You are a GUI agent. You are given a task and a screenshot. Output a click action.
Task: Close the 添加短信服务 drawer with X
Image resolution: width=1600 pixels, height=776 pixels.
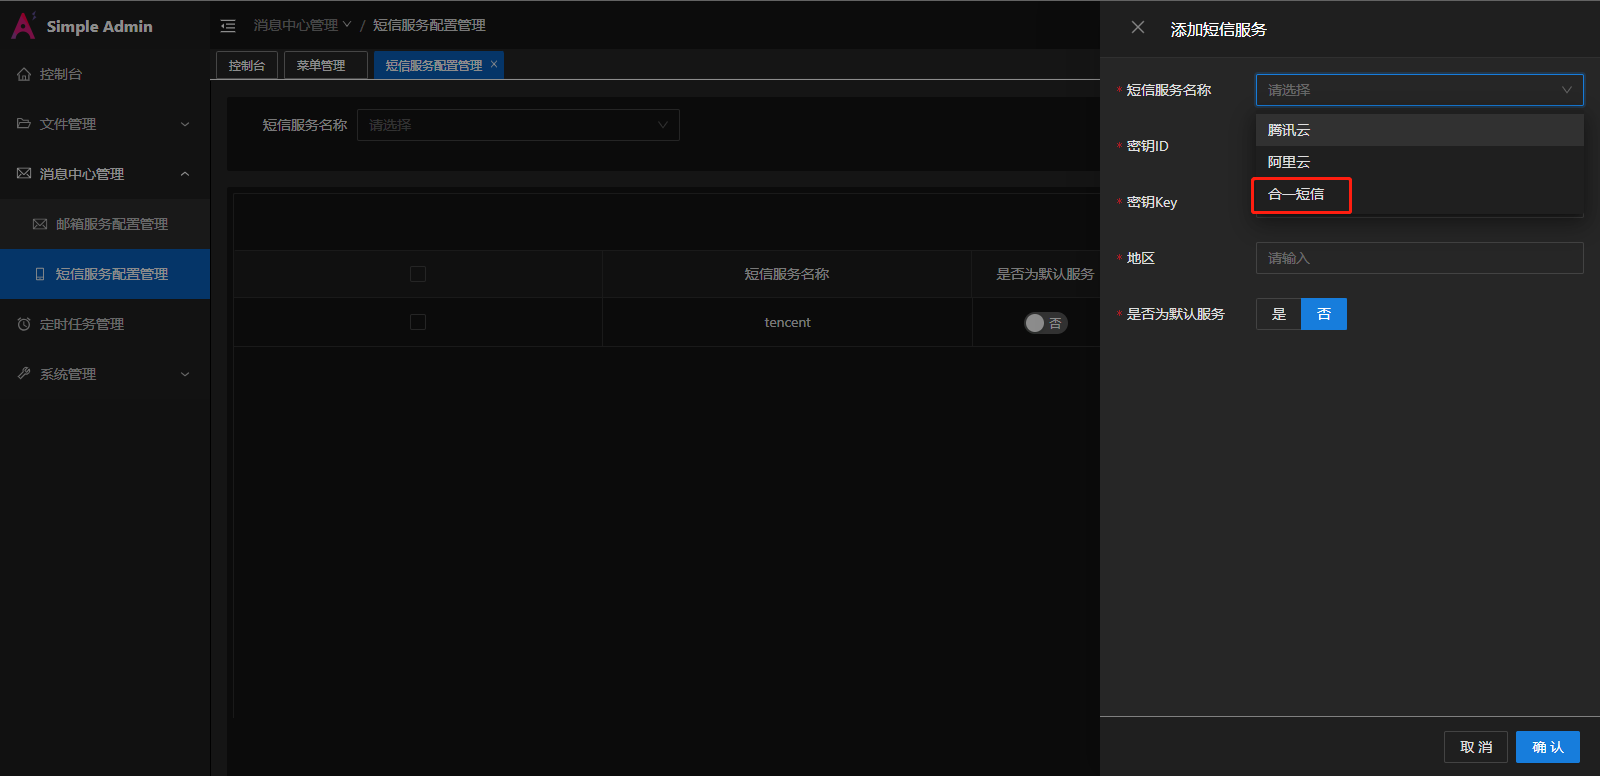[1138, 28]
